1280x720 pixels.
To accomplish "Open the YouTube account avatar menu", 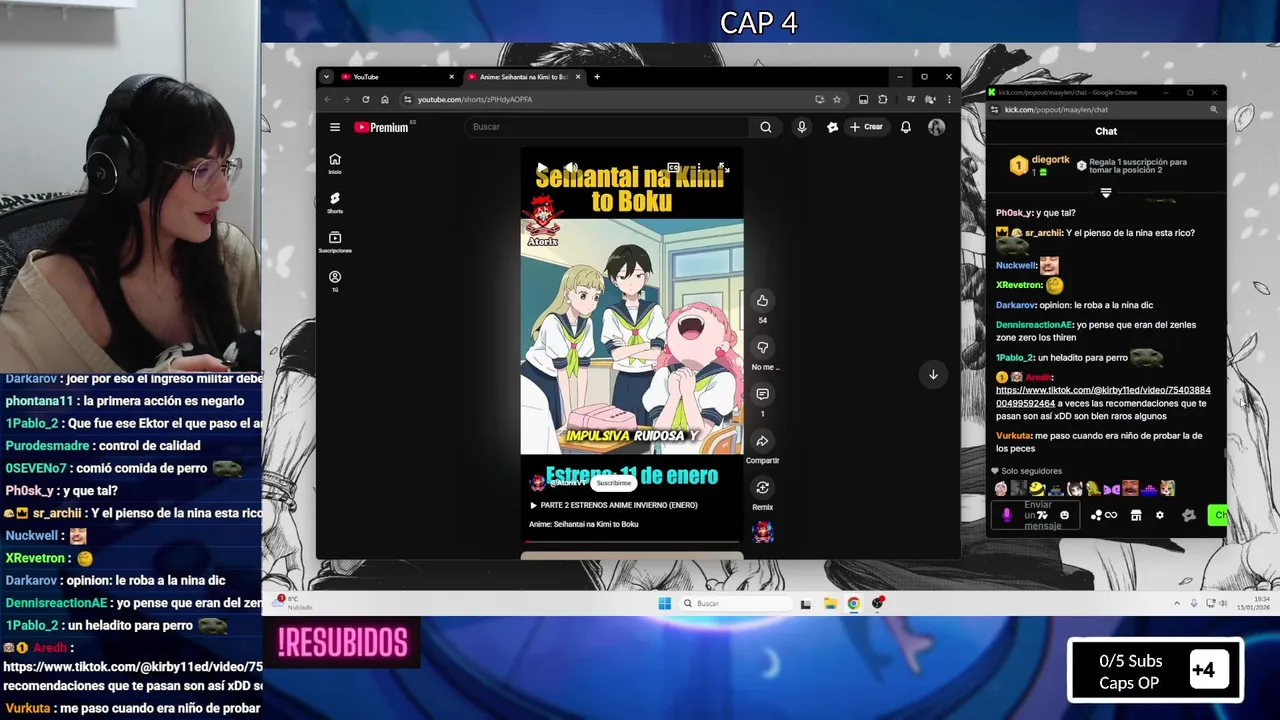I will pos(936,127).
